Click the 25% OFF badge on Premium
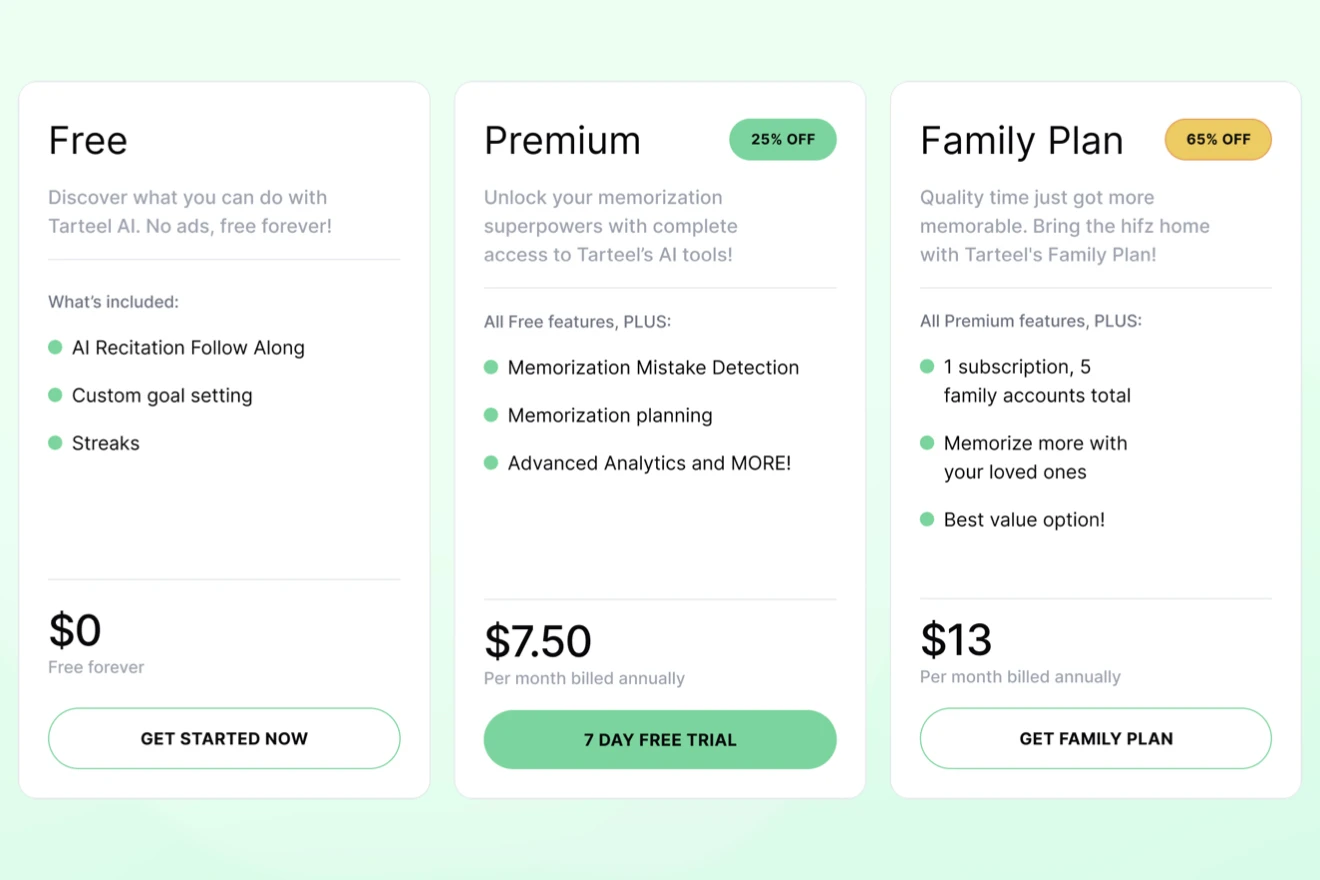The height and width of the screenshot is (880, 1320). (783, 139)
